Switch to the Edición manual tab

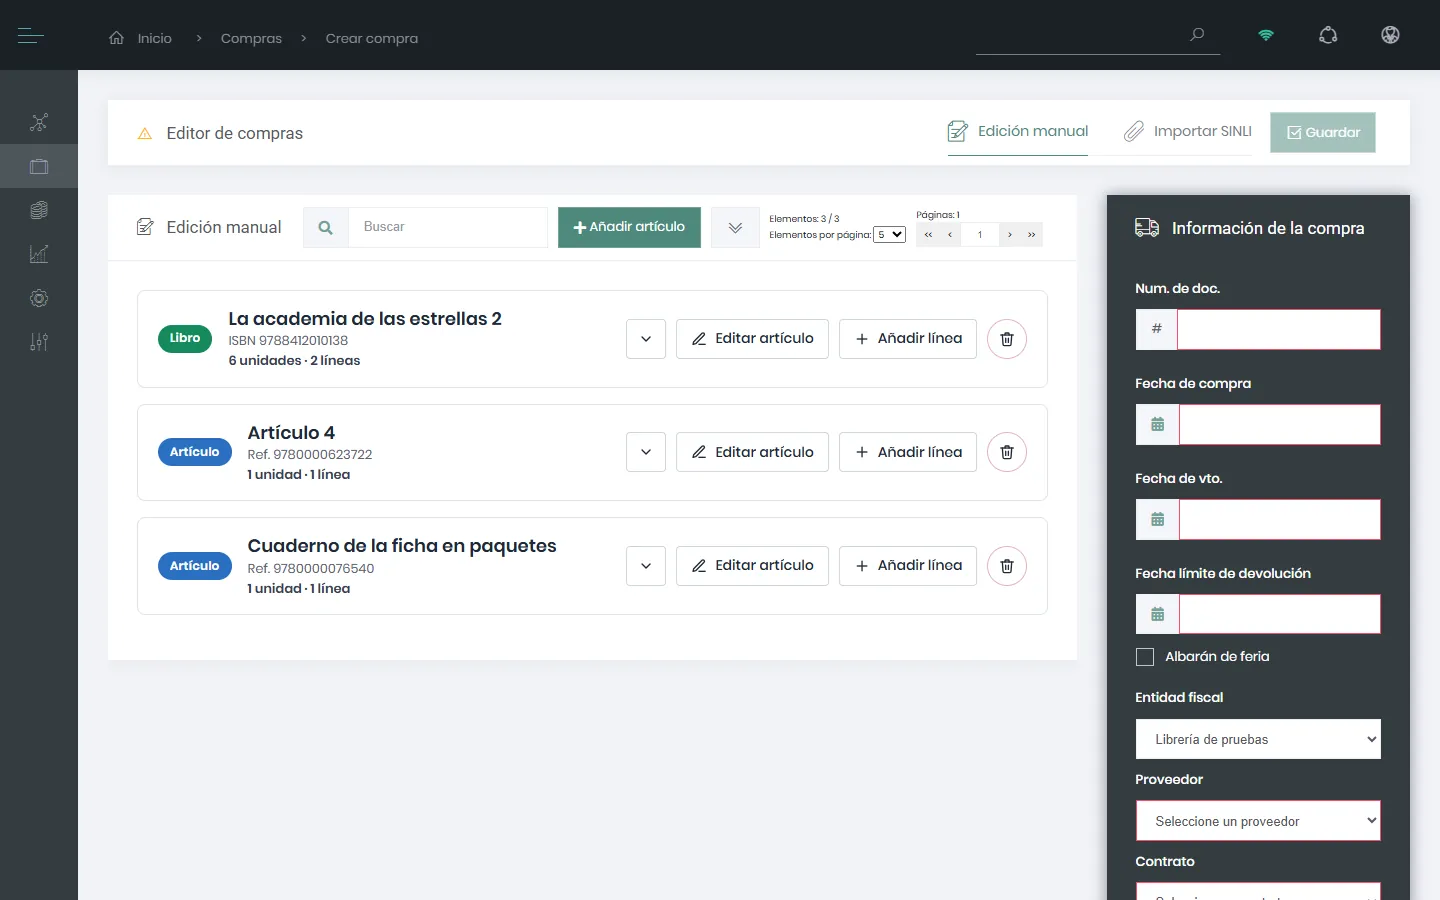click(x=1018, y=132)
